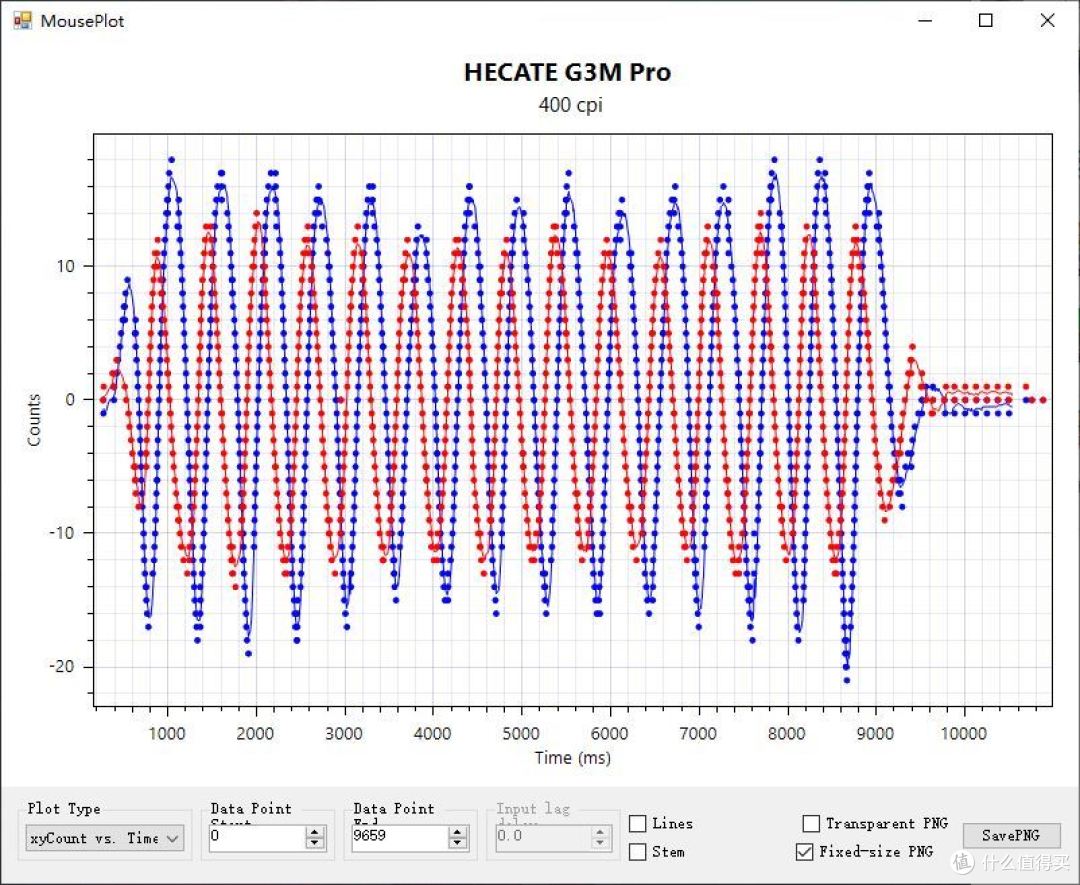The height and width of the screenshot is (885, 1080).
Task: Enable the Stem checkbox
Action: [x=638, y=852]
